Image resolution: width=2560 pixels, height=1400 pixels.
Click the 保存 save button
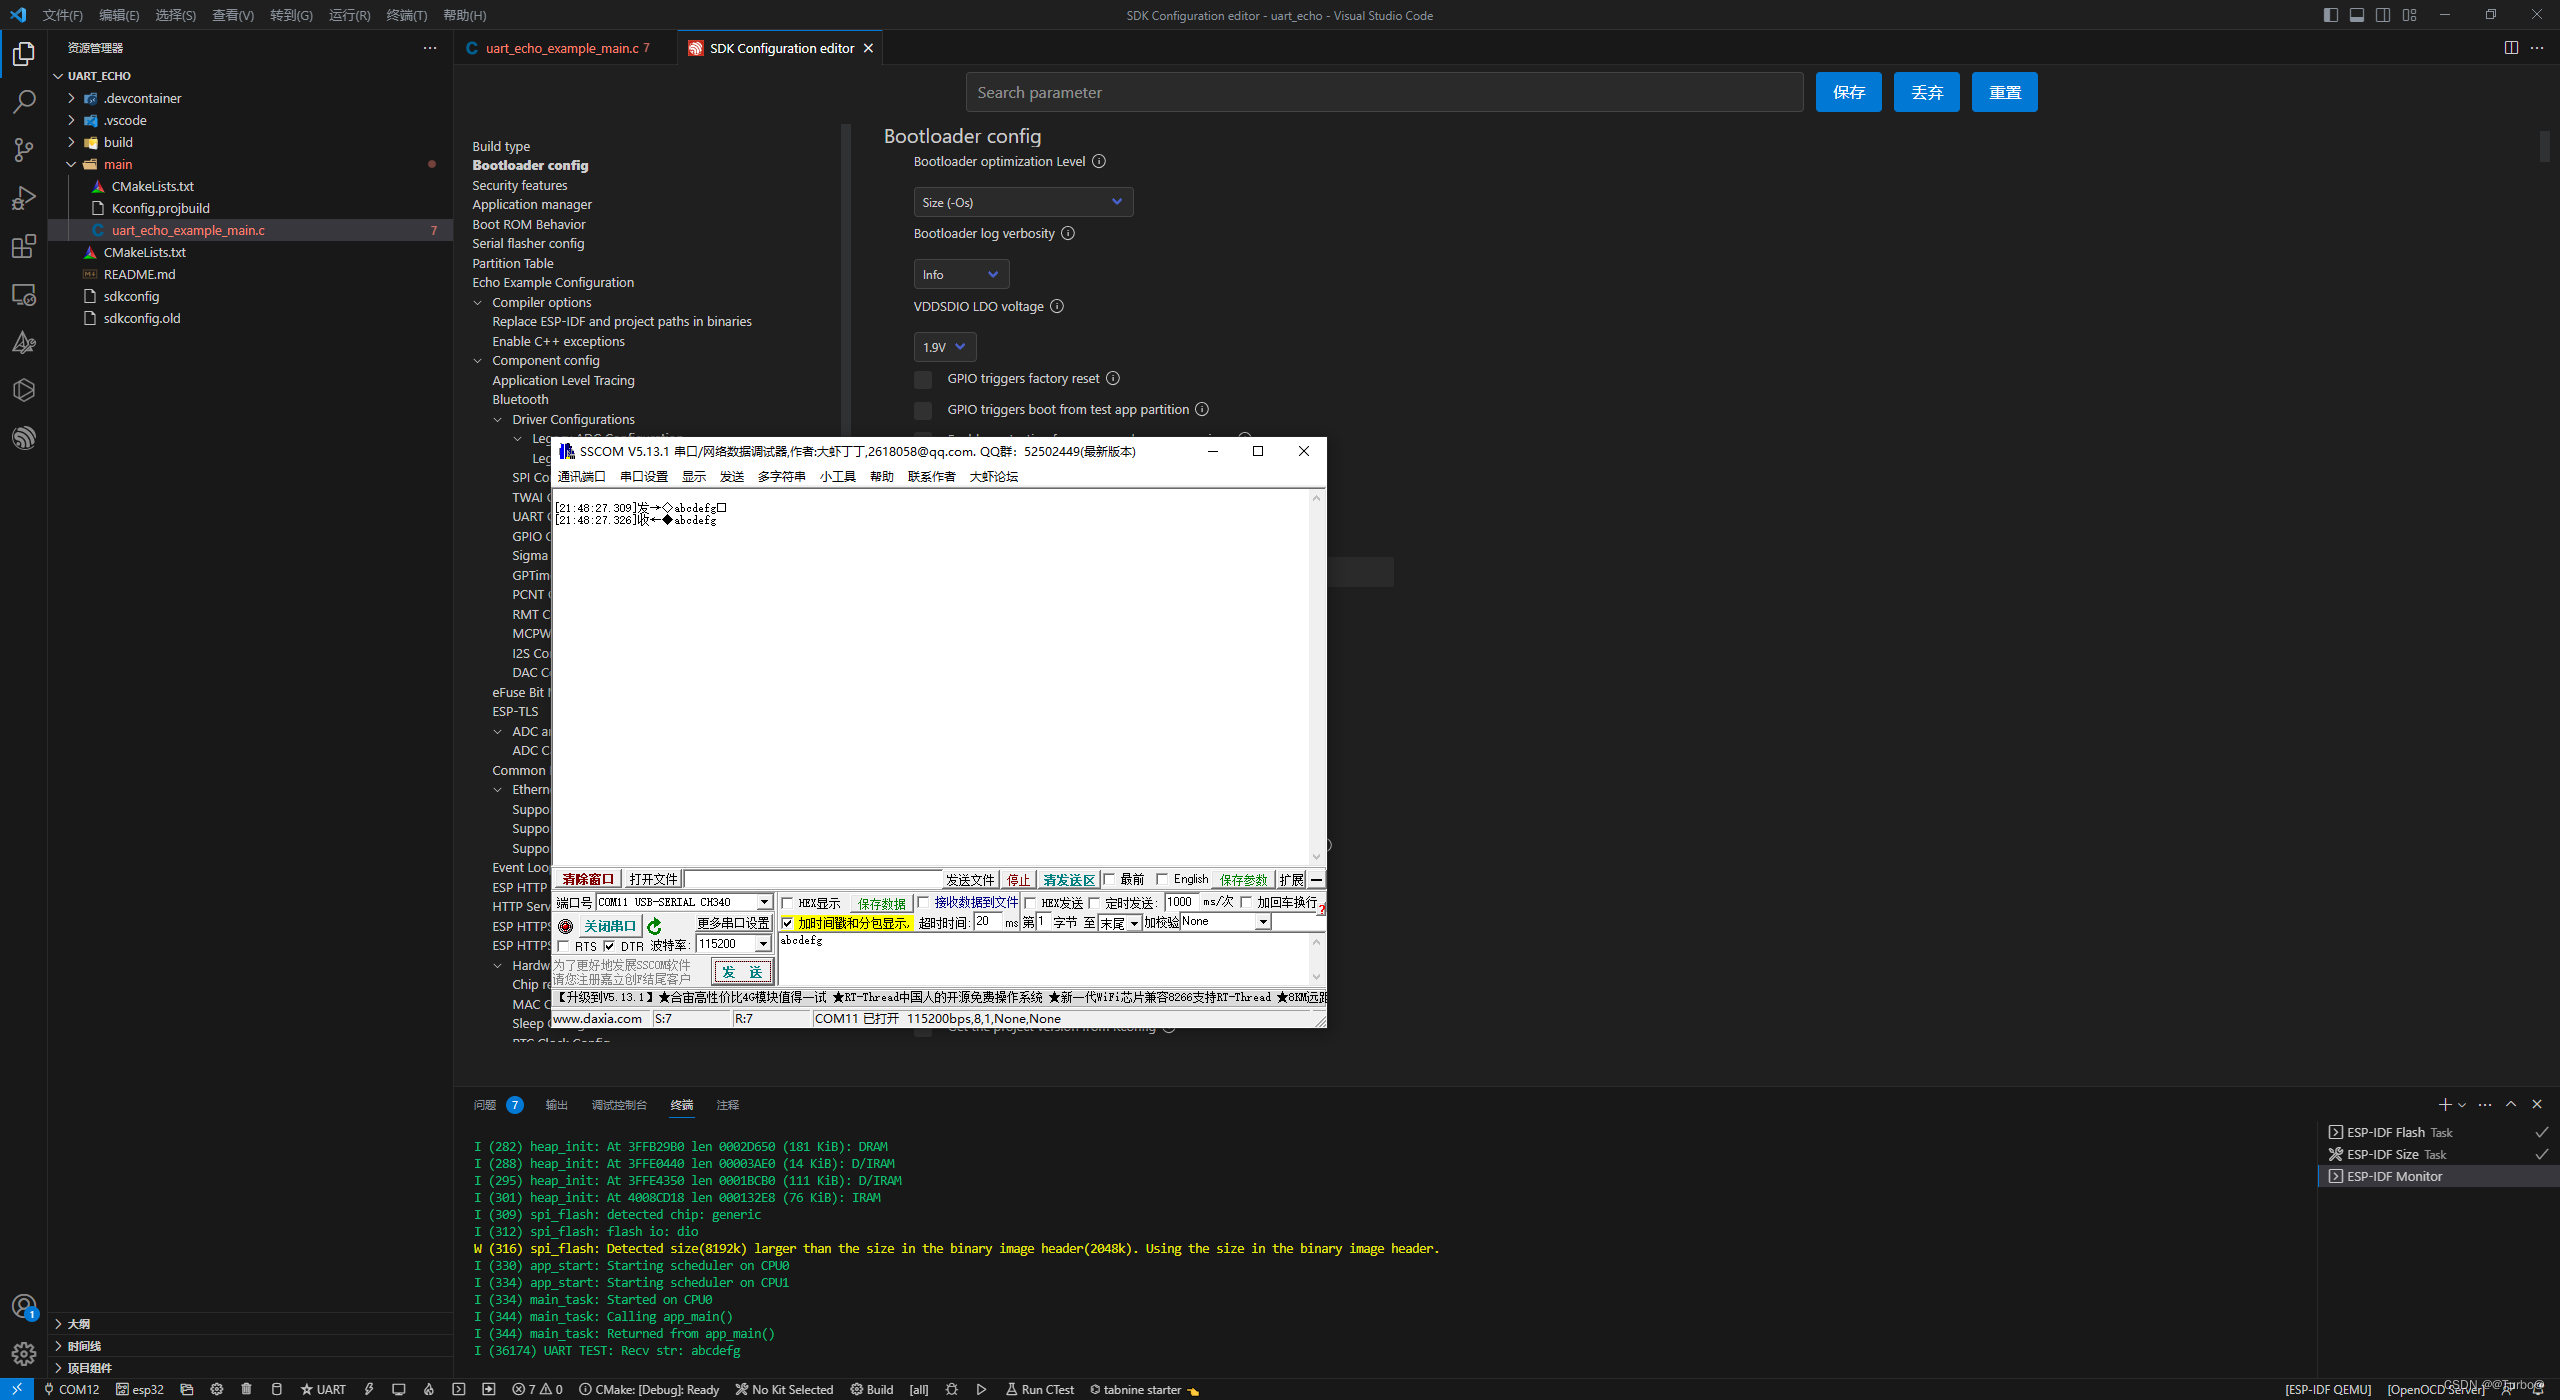[x=1847, y=92]
